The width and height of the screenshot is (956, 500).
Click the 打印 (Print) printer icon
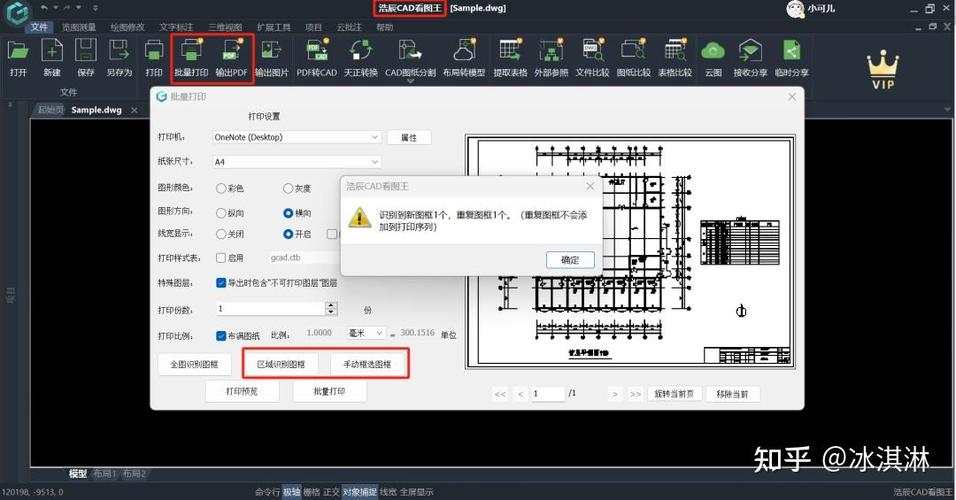pyautogui.click(x=154, y=51)
